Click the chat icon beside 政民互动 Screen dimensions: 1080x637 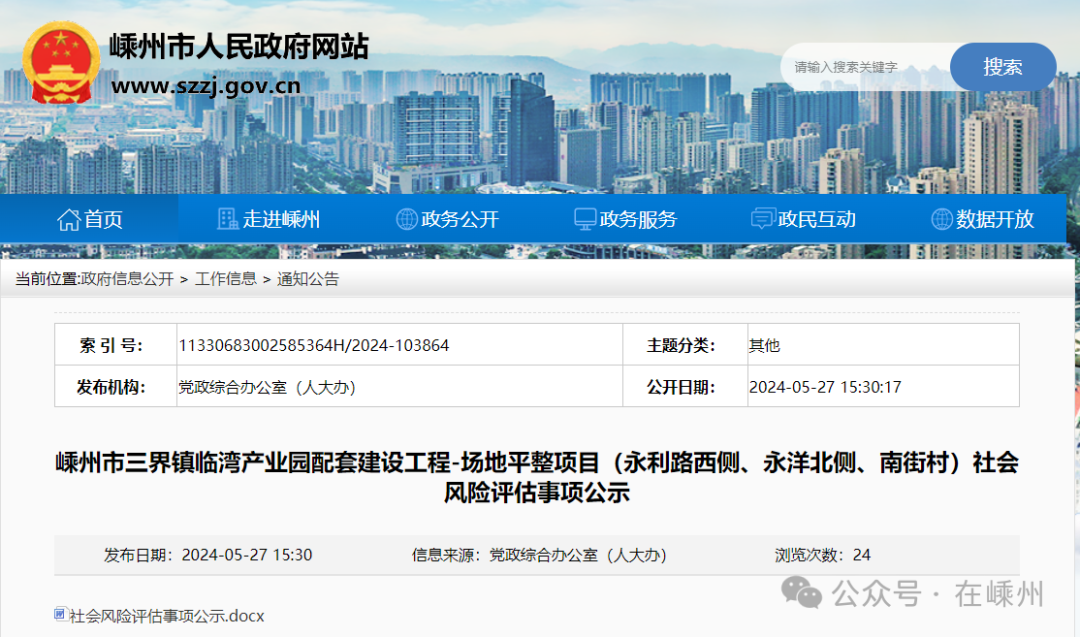click(763, 219)
